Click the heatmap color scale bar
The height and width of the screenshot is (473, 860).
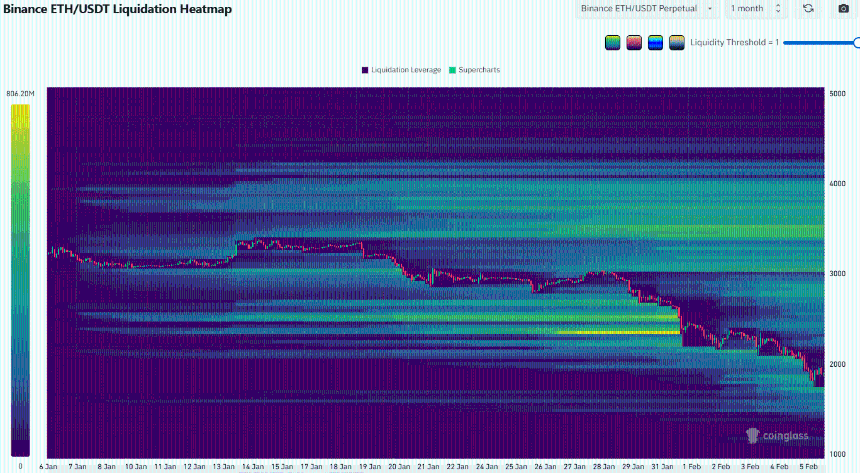pyautogui.click(x=20, y=280)
